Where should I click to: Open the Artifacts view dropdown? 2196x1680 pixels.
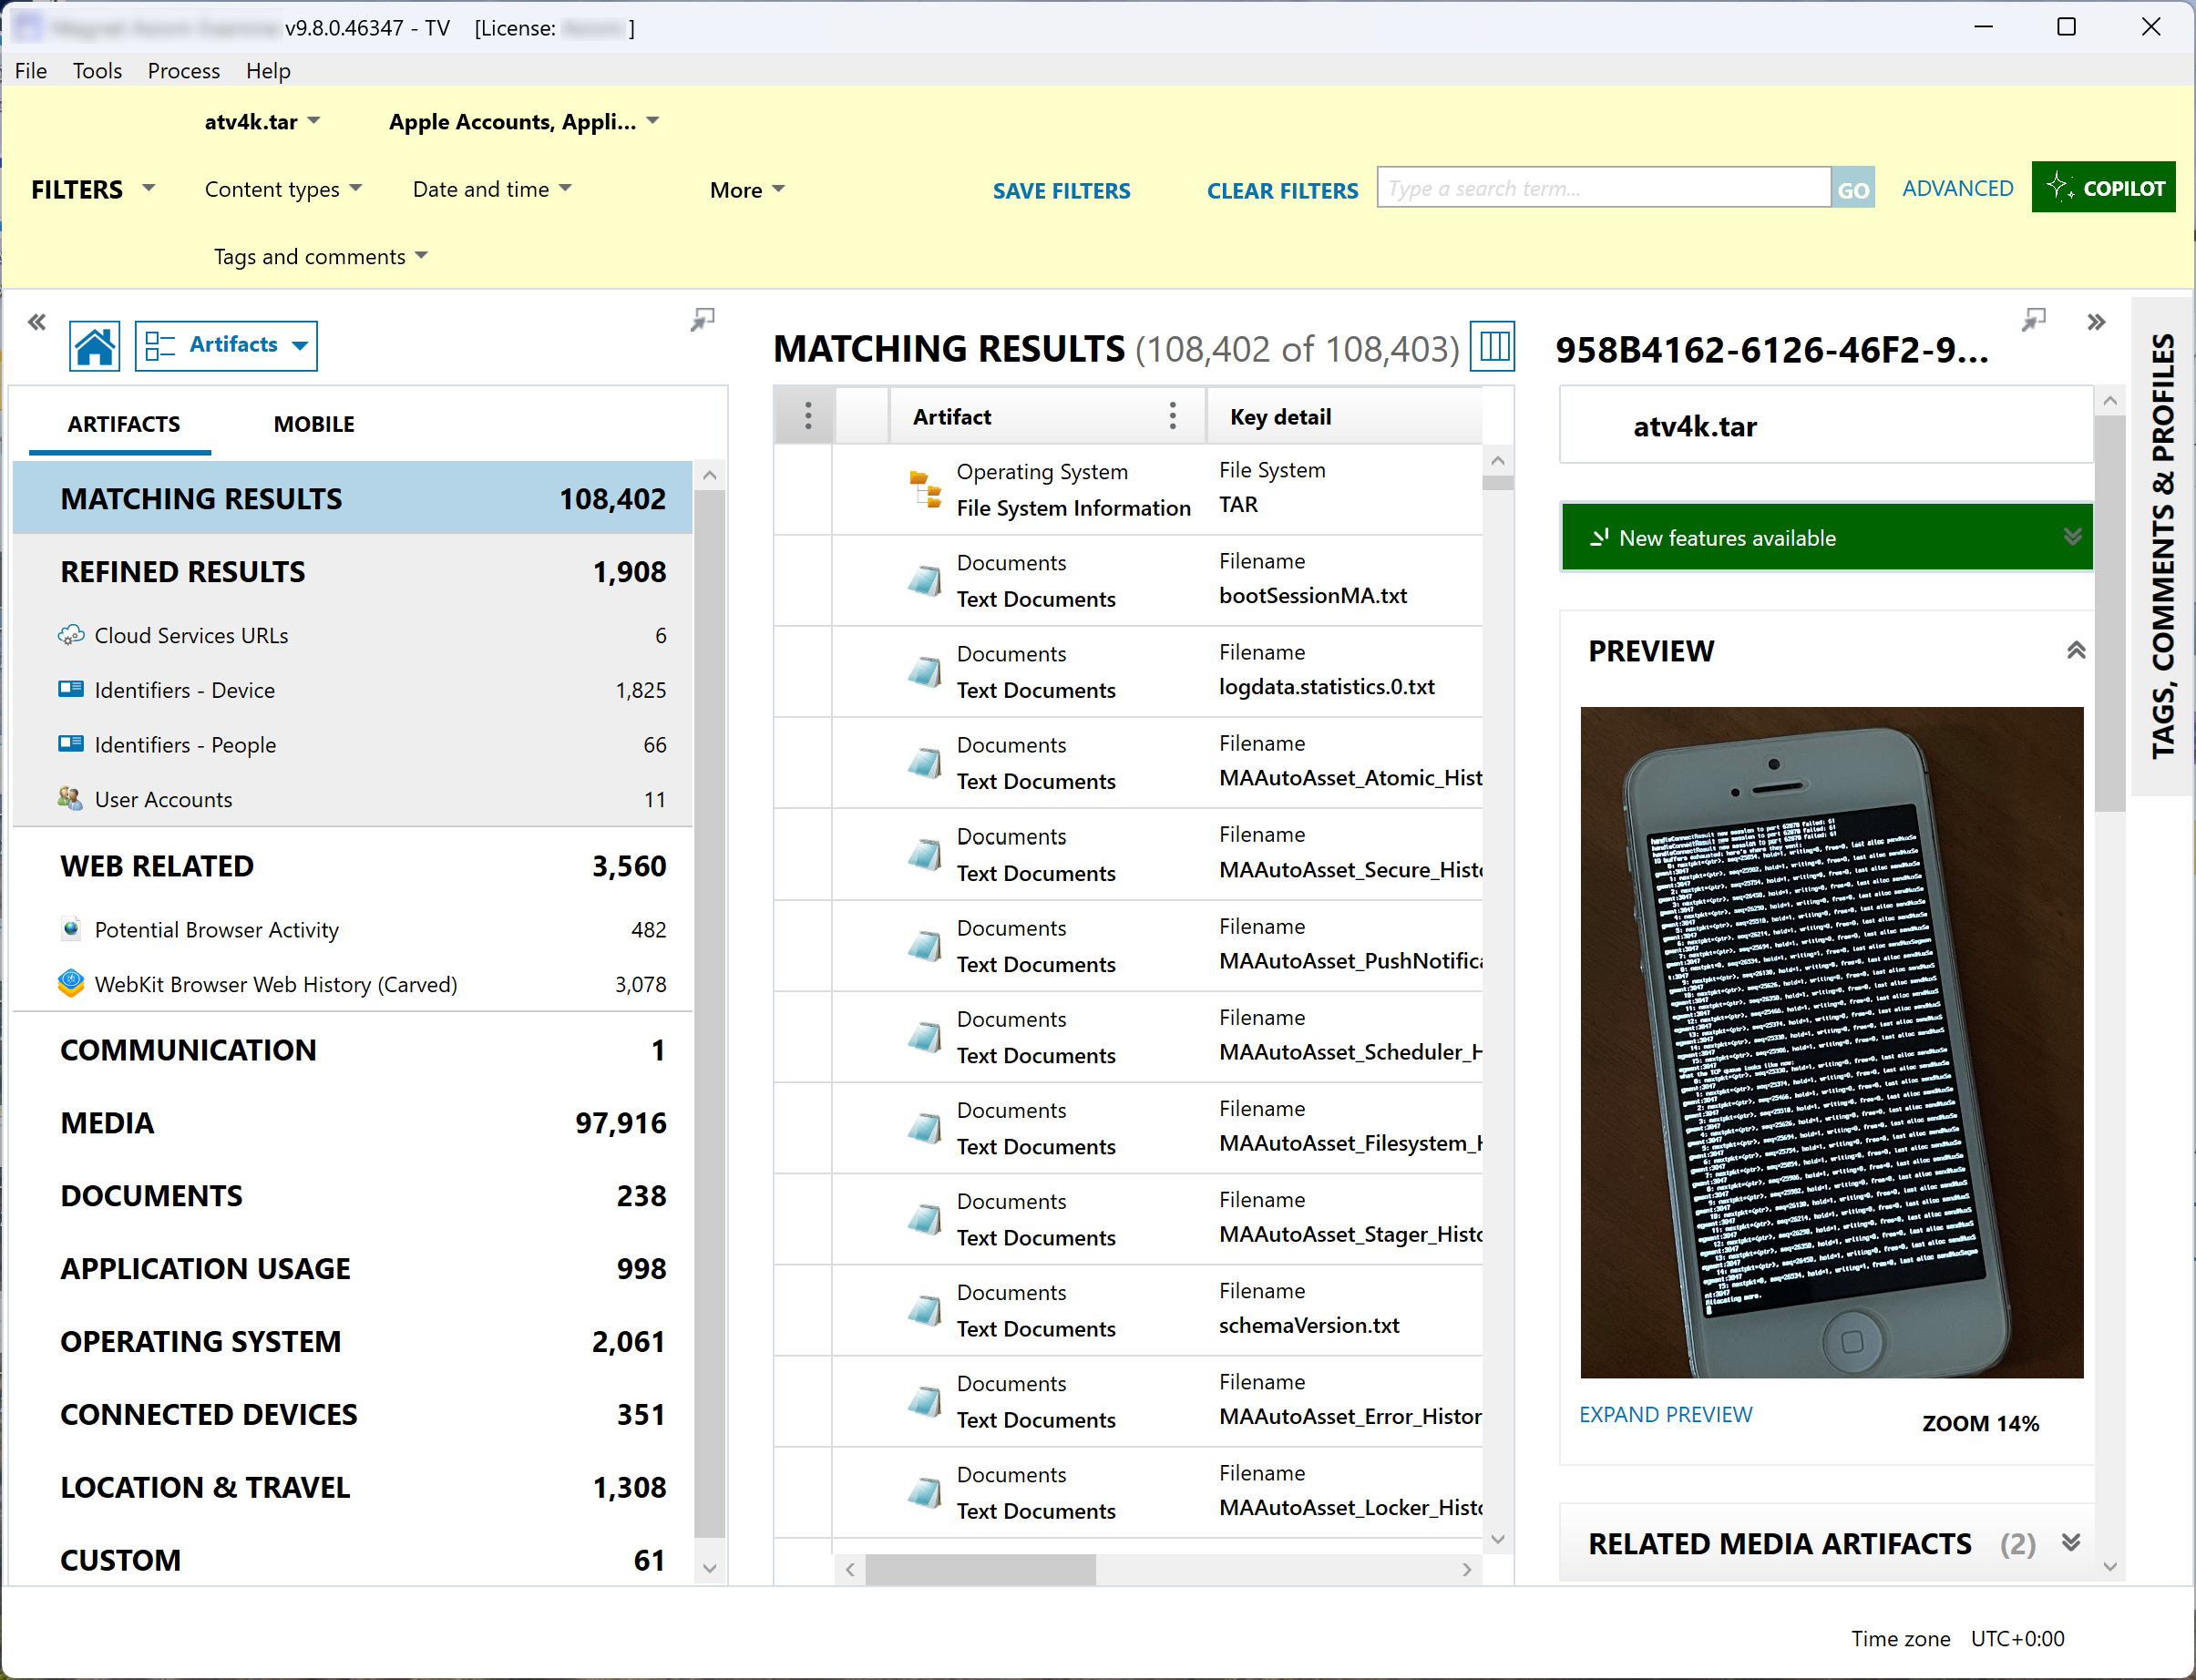tap(226, 345)
